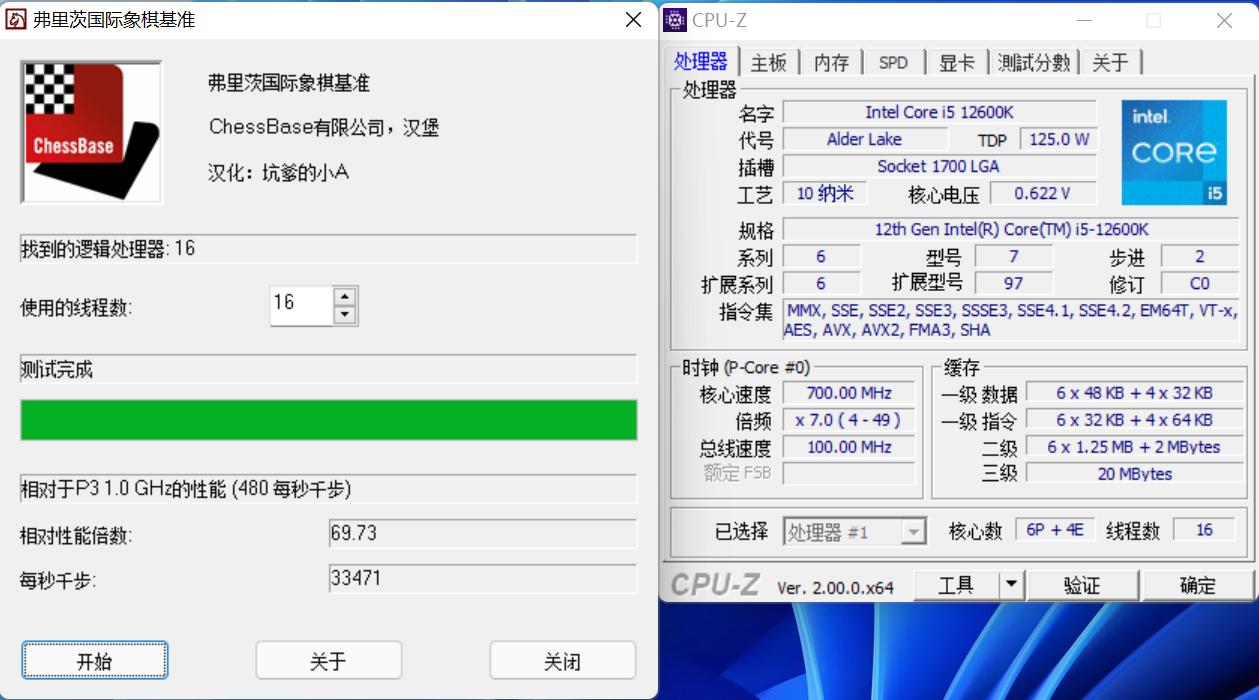Image resolution: width=1259 pixels, height=700 pixels.
Task: Click the Fritz Chess Benchmark titlebar icon
Action: (14, 19)
